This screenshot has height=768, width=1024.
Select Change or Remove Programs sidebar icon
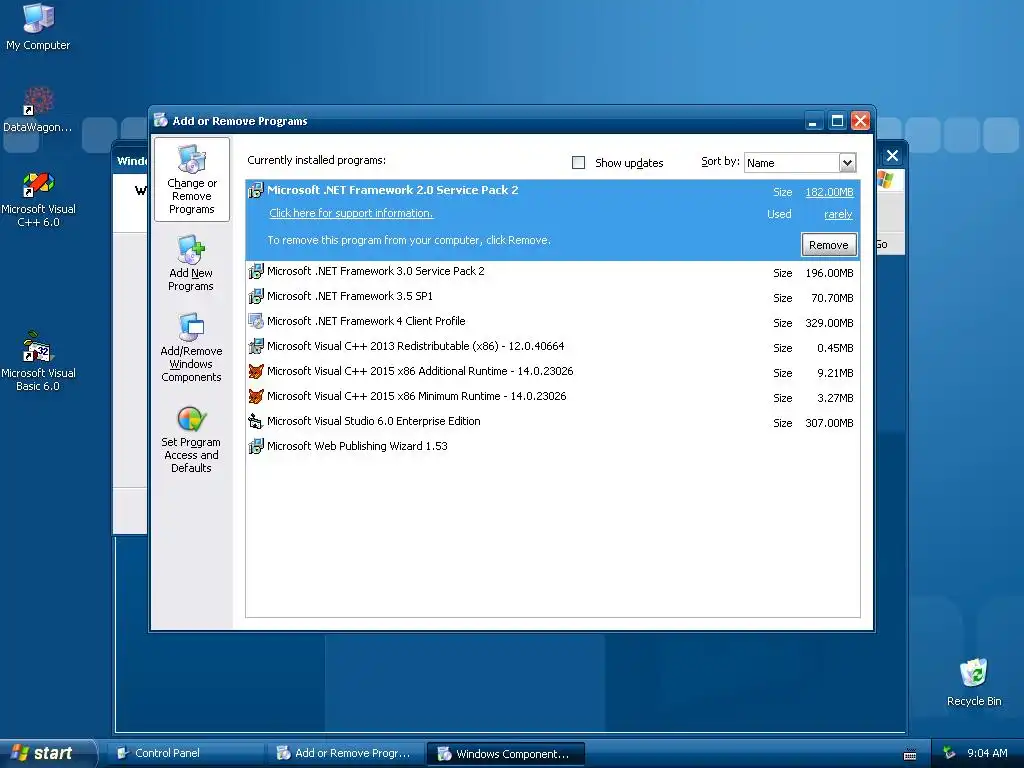(x=191, y=179)
